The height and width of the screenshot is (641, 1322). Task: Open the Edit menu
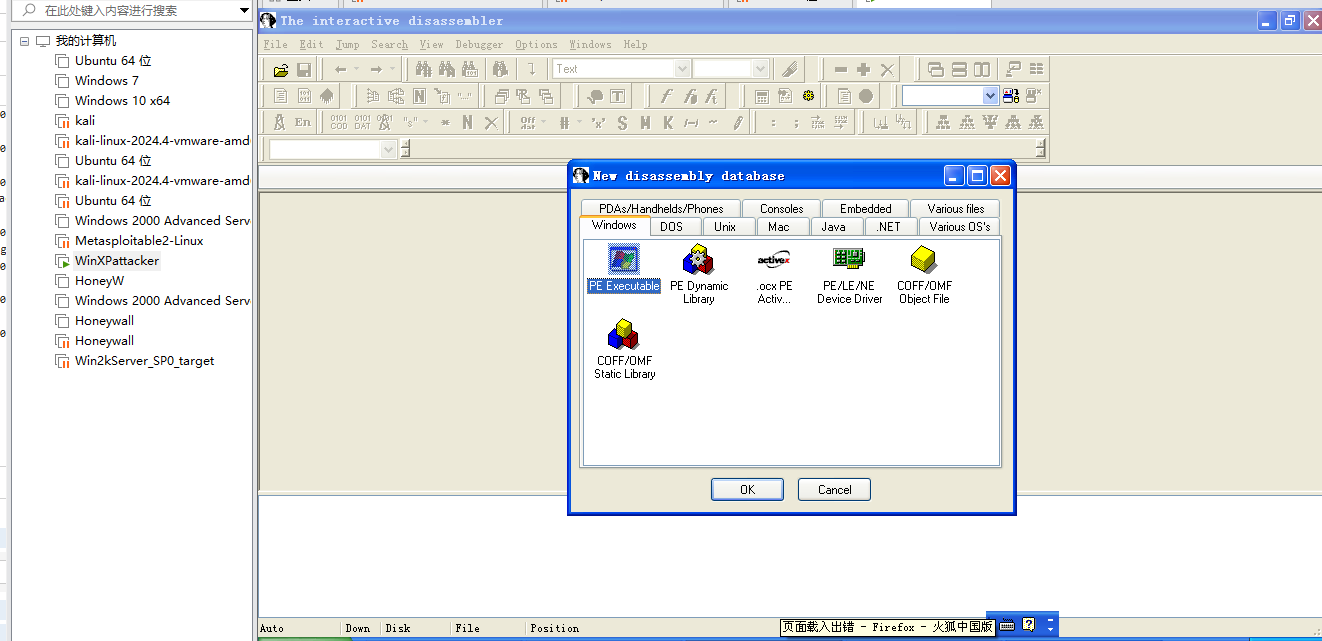coord(311,44)
